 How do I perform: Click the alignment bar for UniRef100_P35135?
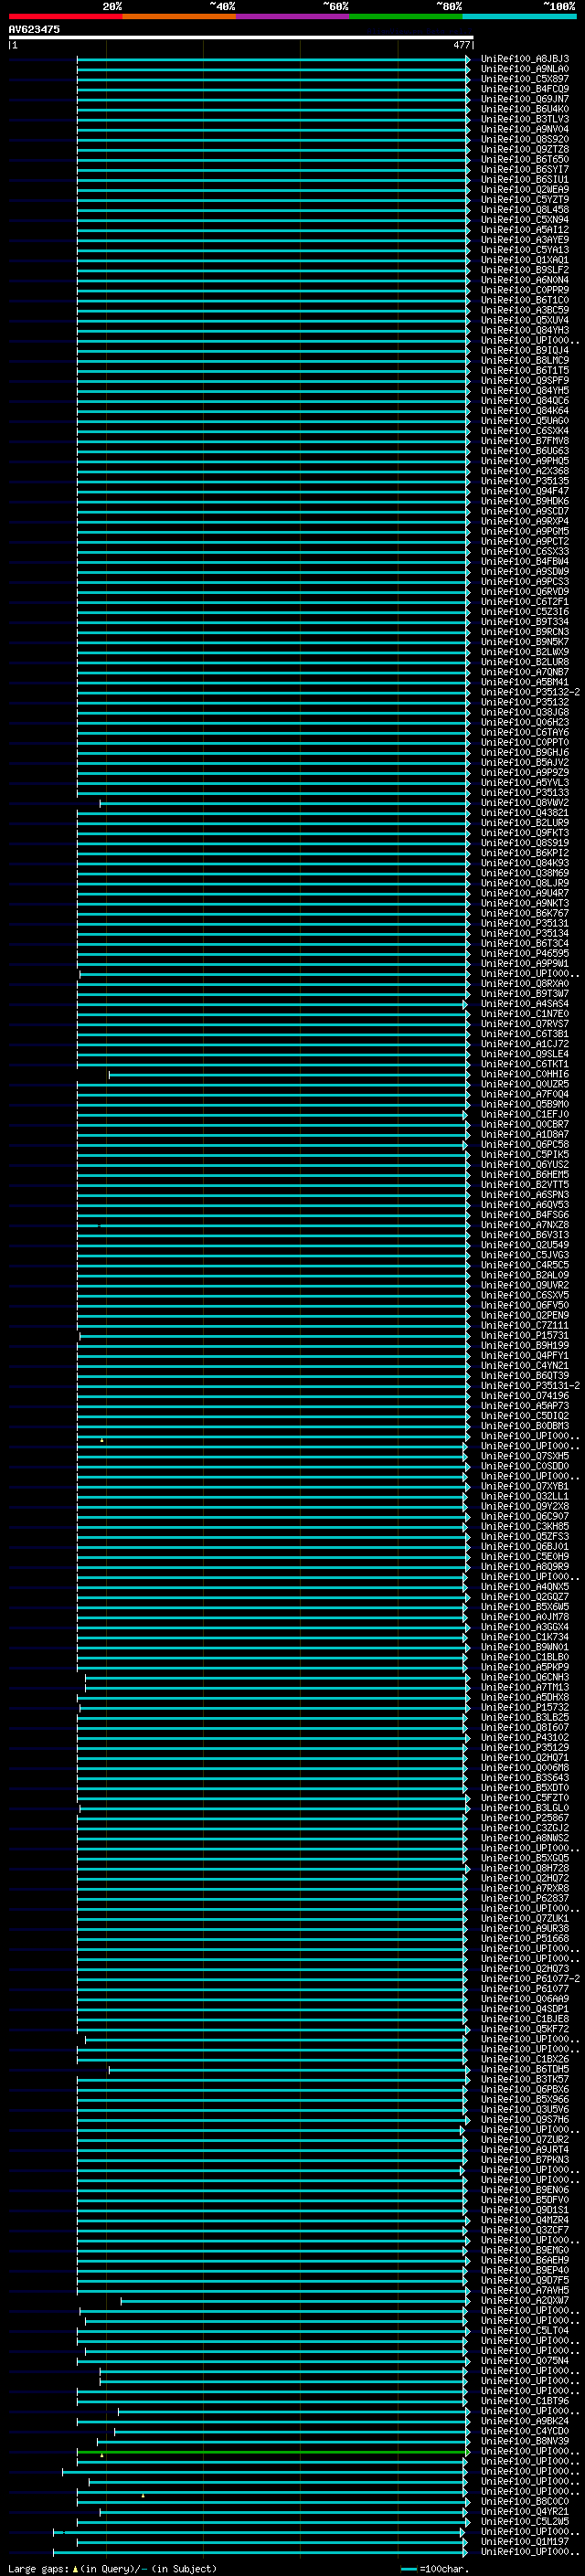[x=273, y=481]
